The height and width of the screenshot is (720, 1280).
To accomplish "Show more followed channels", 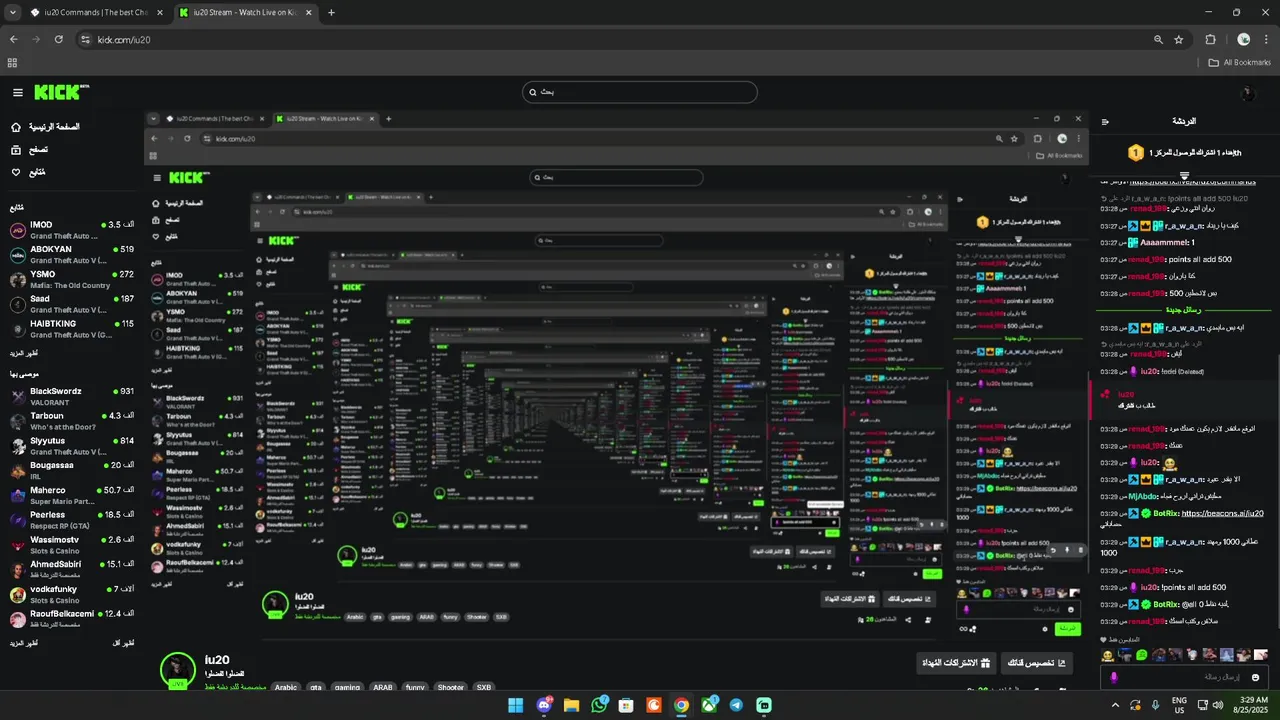I will (24, 353).
